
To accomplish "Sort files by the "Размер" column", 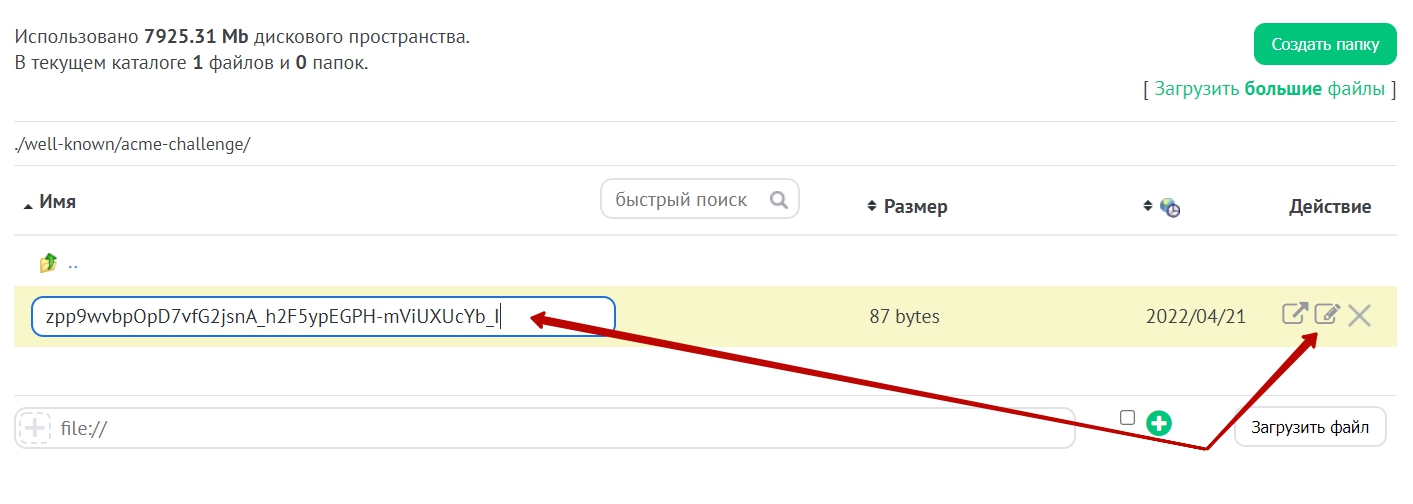I will pos(914,207).
